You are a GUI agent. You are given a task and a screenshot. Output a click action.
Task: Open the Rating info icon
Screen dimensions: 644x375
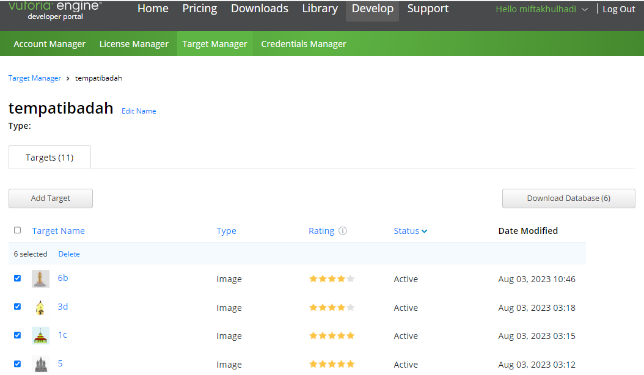pyautogui.click(x=343, y=231)
